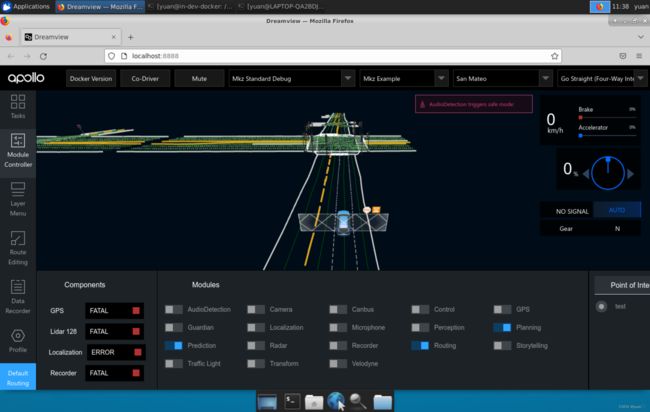Dismiss the AudioDetection safe mode alert
This screenshot has height=412, width=650.
474,104
